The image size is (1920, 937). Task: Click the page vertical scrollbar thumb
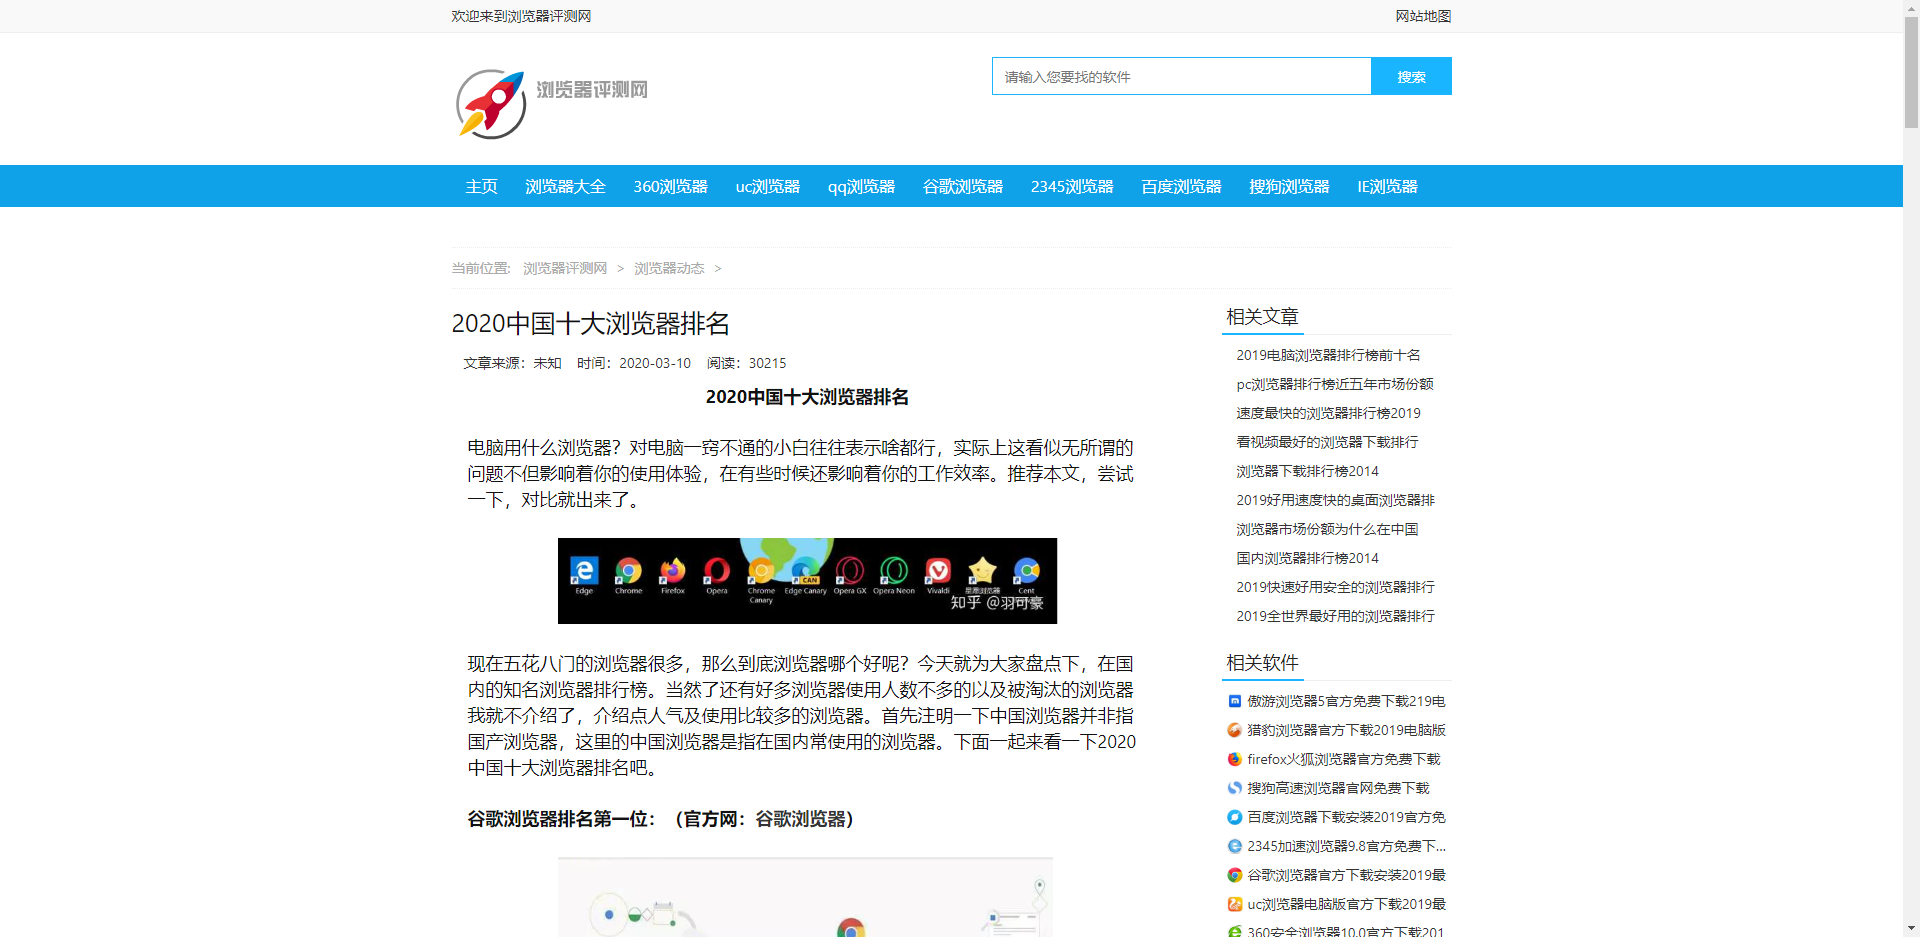click(x=1911, y=72)
